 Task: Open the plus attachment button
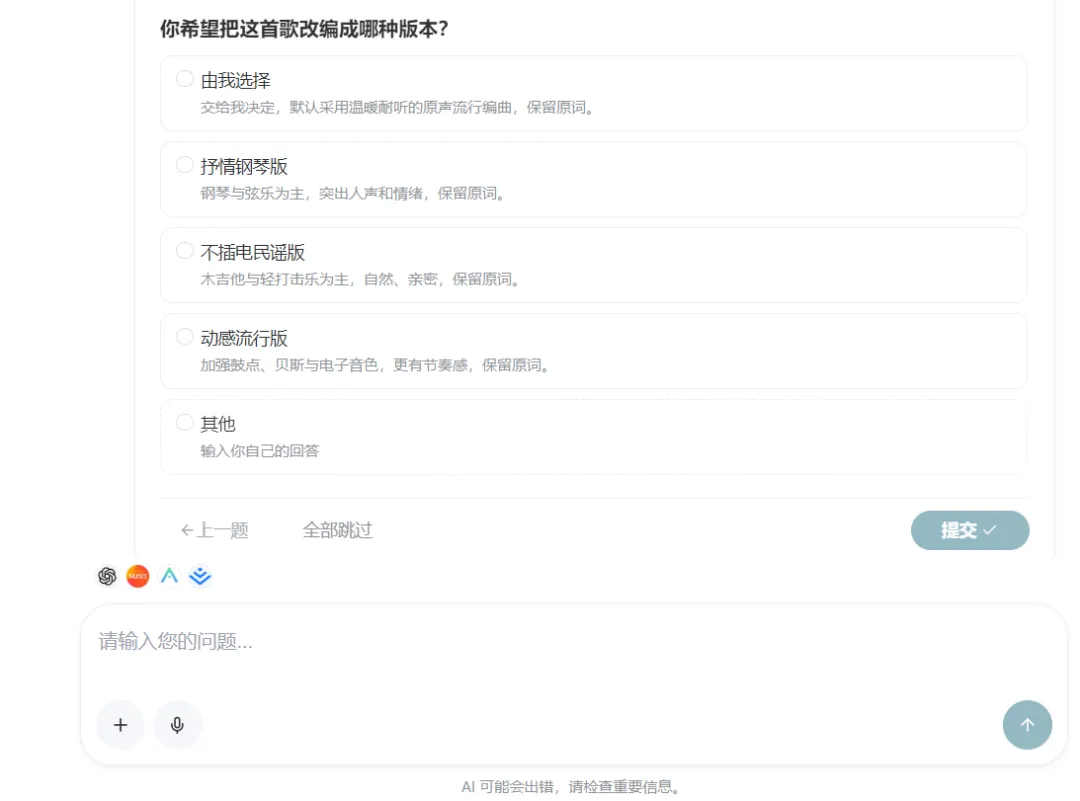121,725
